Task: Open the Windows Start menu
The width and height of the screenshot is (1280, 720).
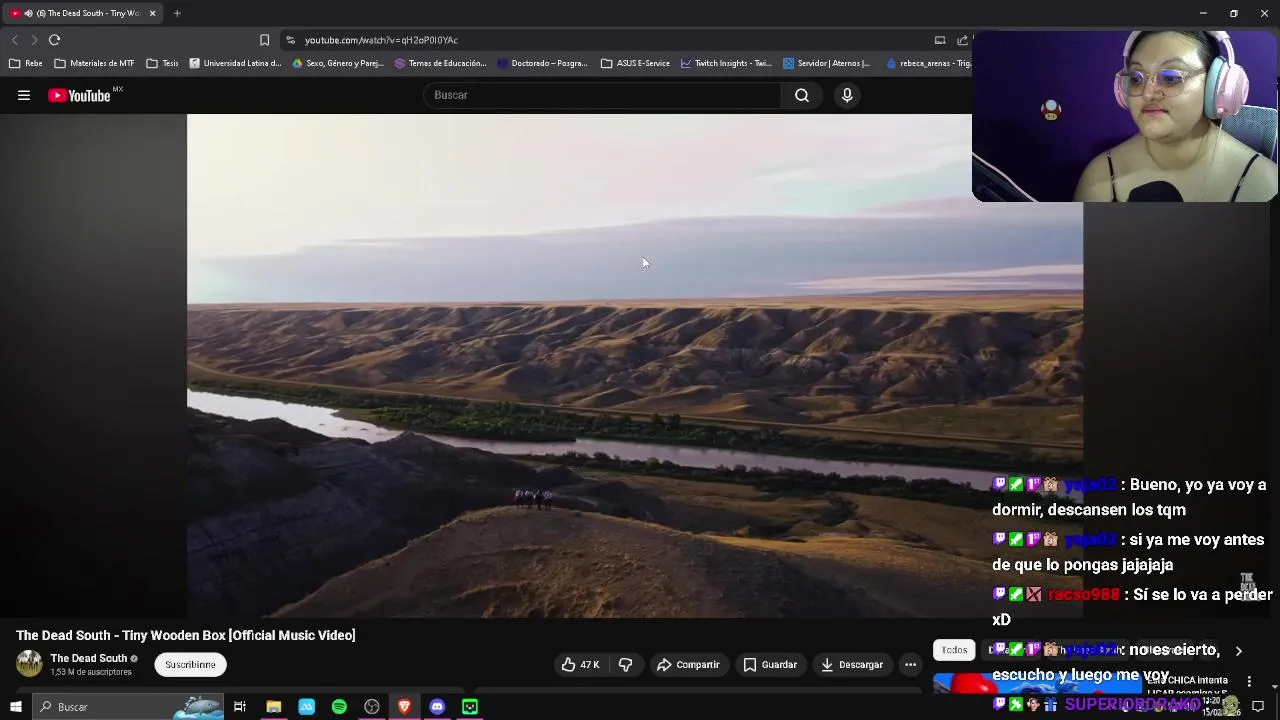Action: click(x=15, y=707)
